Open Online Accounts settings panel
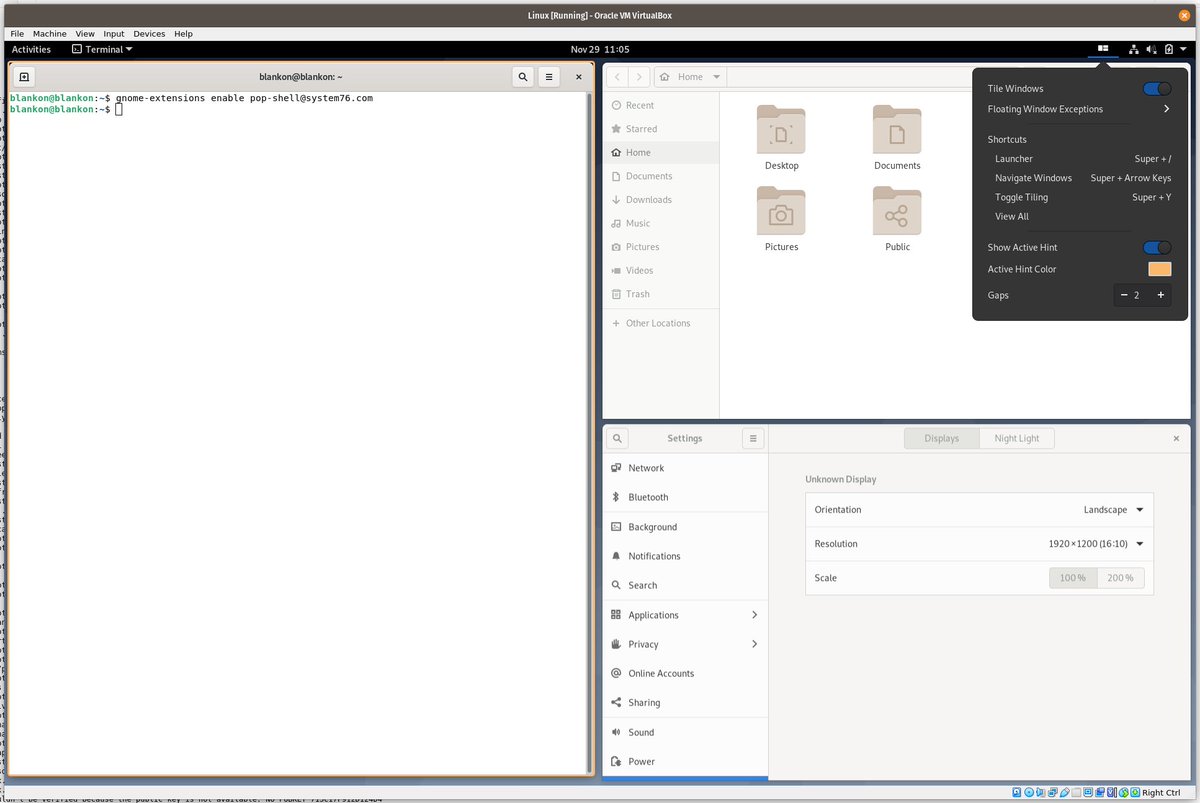Screen dimensions: 1200x803 click(x=685, y=673)
